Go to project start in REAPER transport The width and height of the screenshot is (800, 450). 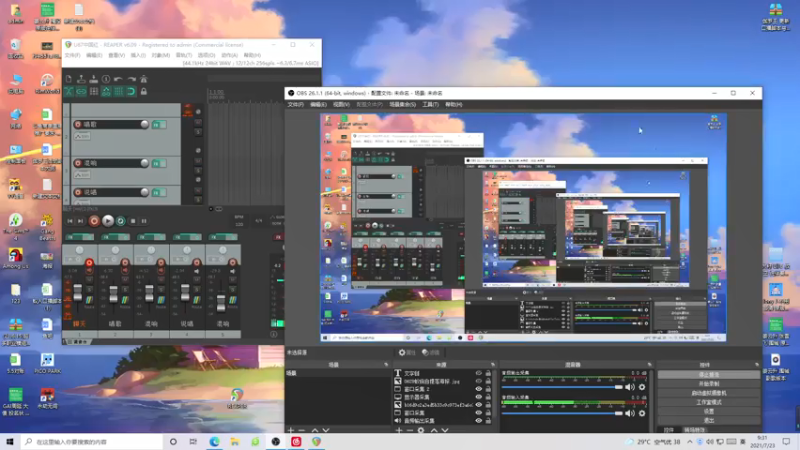(70, 221)
